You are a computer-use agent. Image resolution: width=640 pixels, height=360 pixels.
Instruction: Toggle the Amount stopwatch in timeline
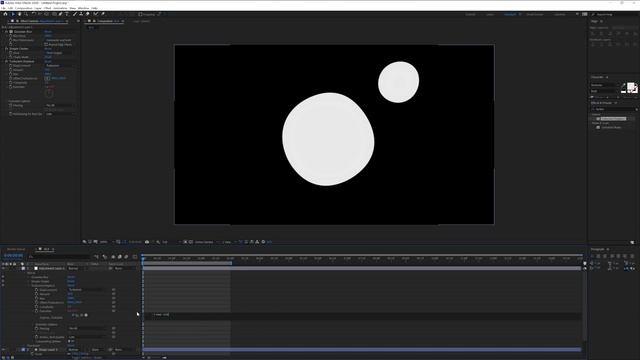pos(36,294)
